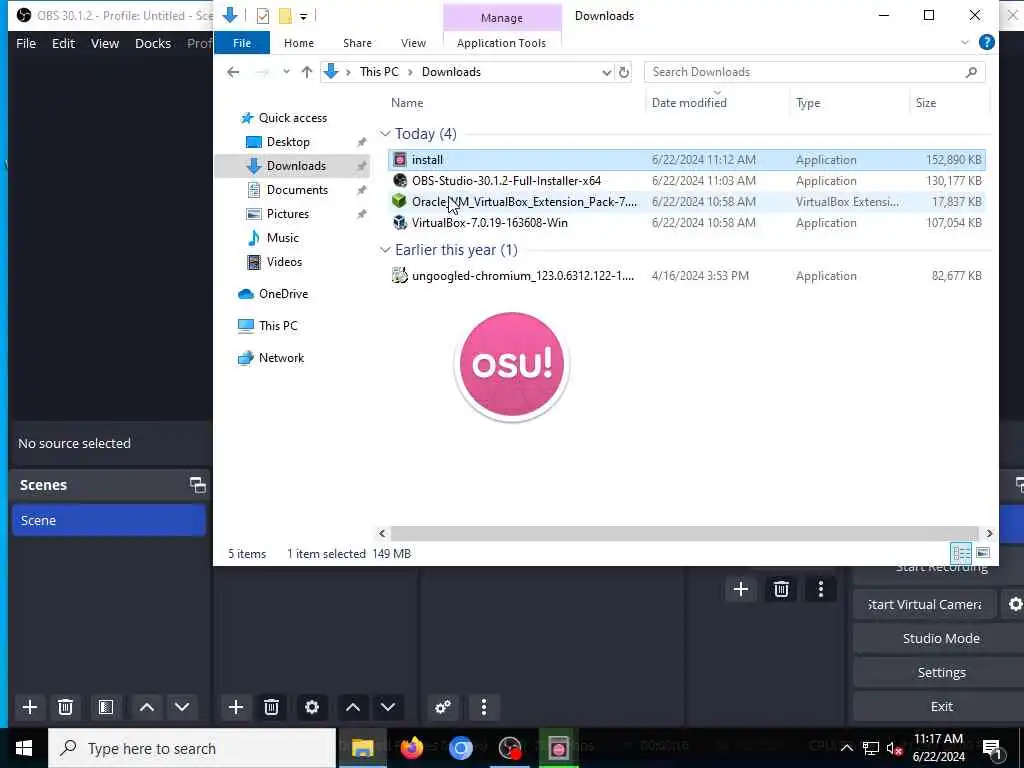
Task: Move scene down in OBS Scenes
Action: coord(182,707)
